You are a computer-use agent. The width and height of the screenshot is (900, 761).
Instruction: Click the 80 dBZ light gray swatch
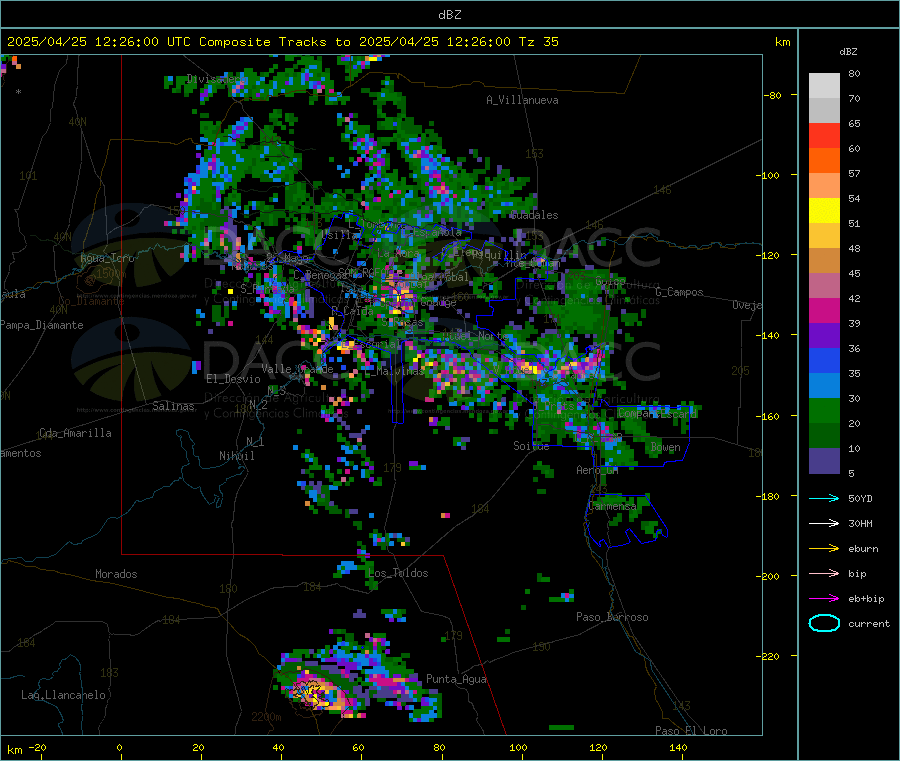(x=824, y=86)
